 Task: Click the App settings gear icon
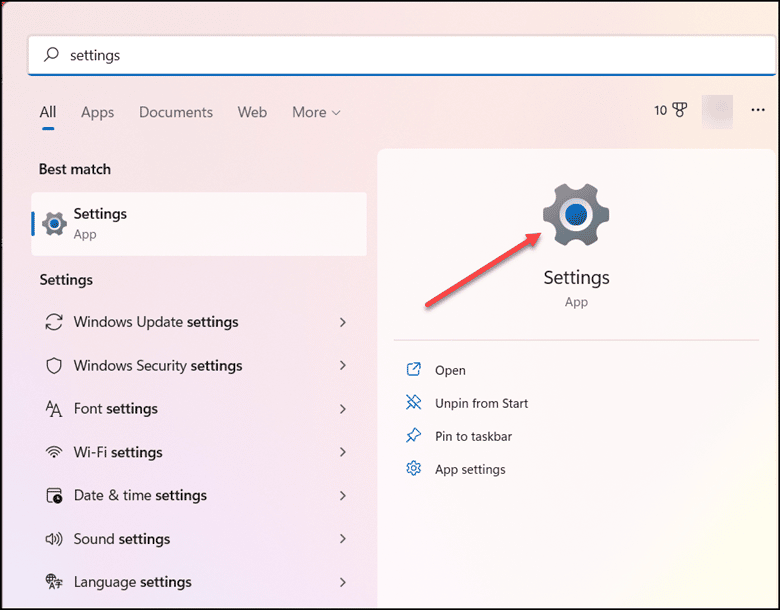point(413,468)
